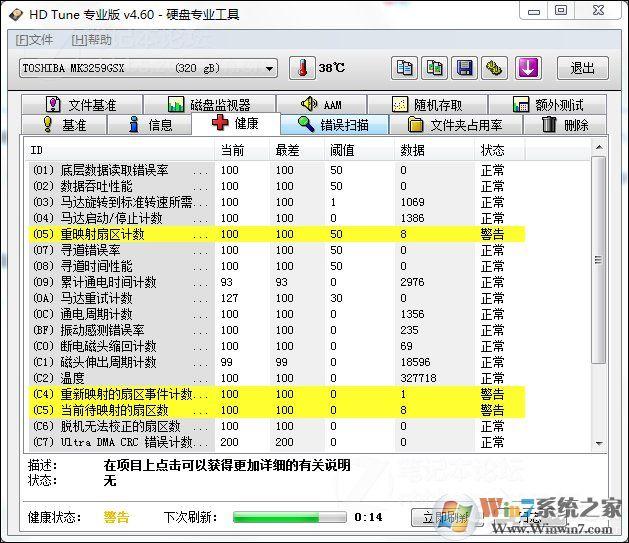Select row (0A) 马达重试计数
Viewport: 629px width, 543px height.
click(276, 298)
